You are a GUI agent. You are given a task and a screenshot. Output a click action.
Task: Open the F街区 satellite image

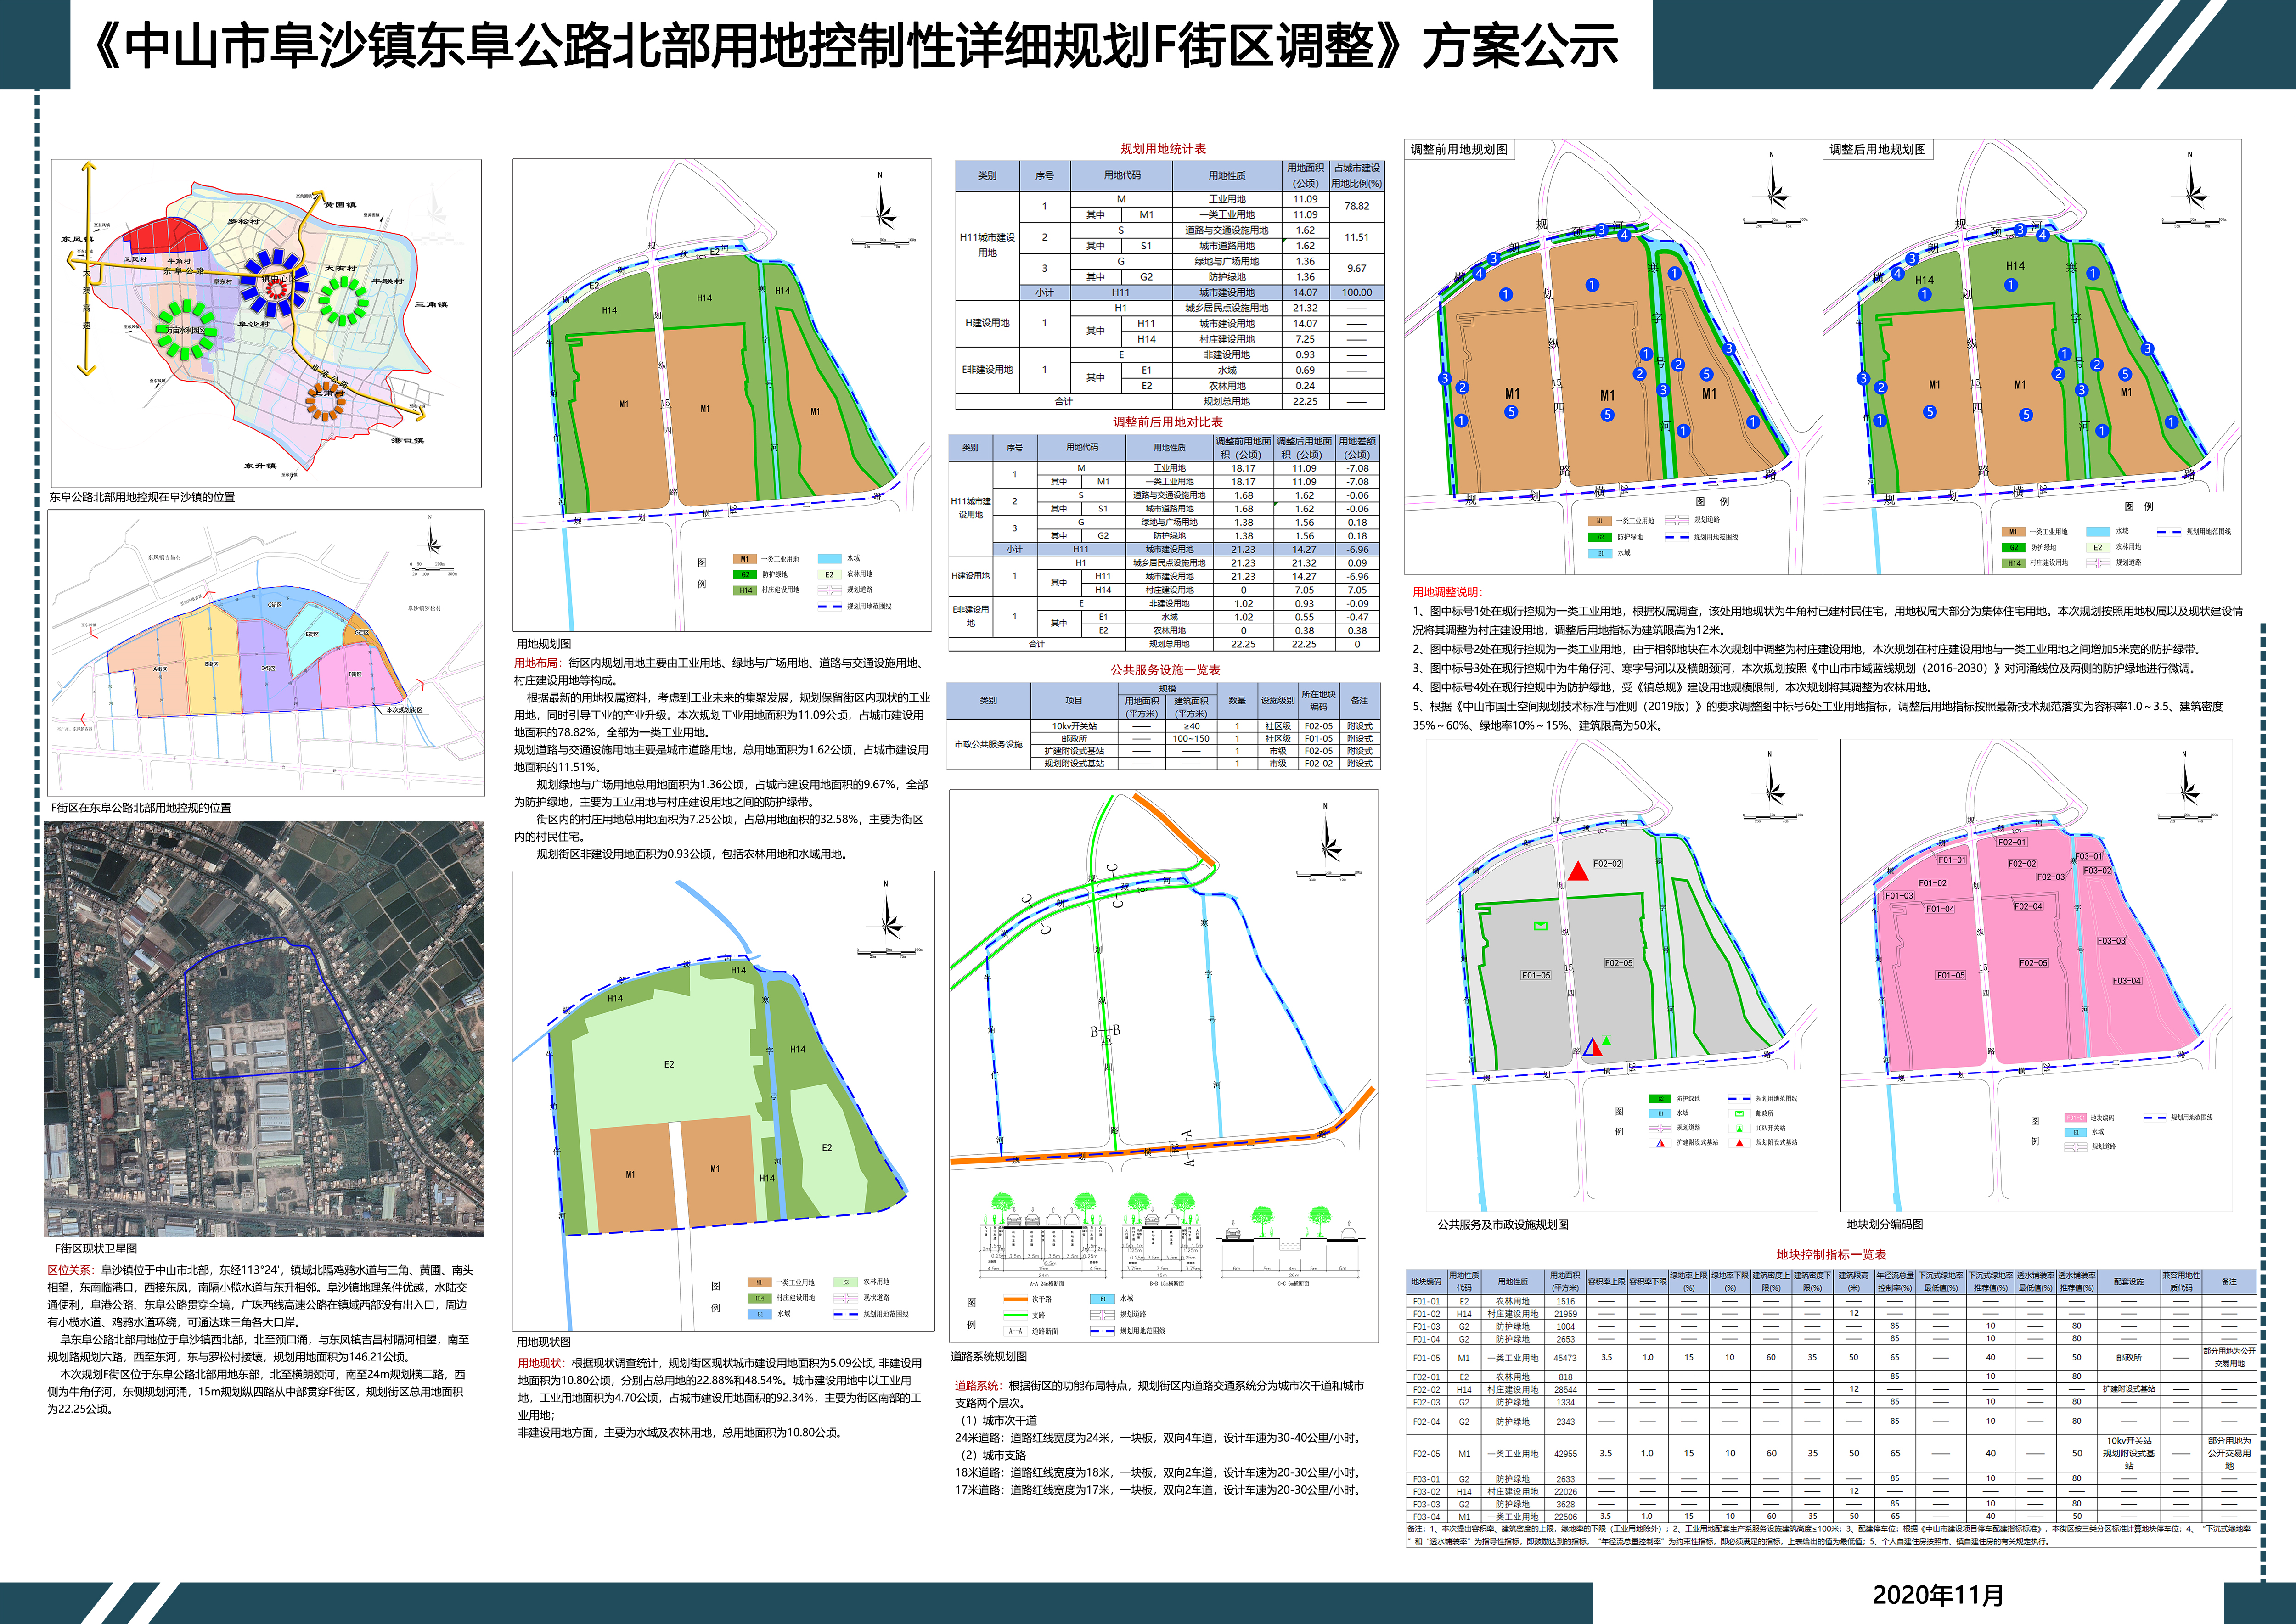coord(264,1029)
